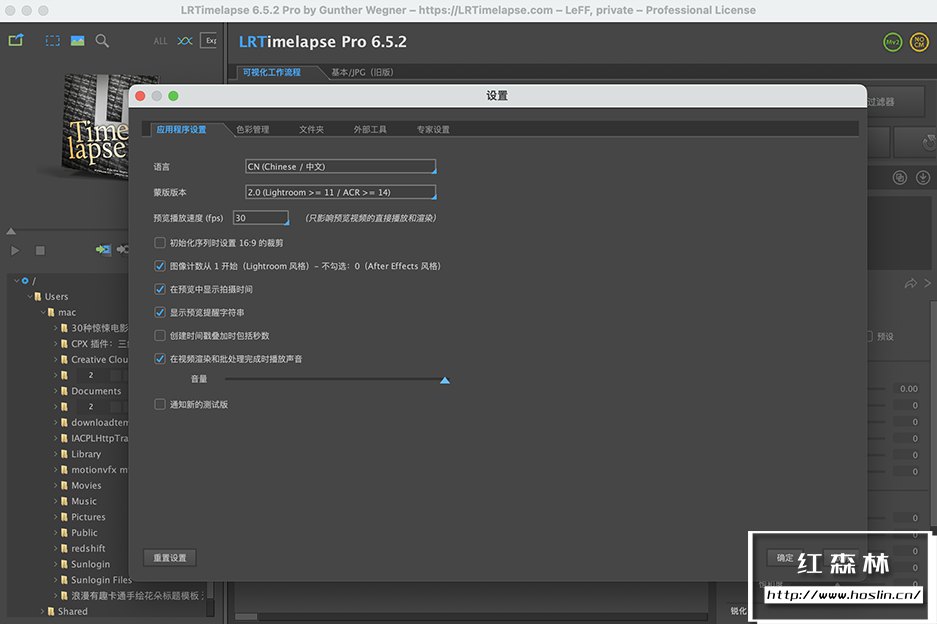Viewport: 937px width, 624px height.
Task: Click the 音量 volume slider handle
Action: [445, 380]
